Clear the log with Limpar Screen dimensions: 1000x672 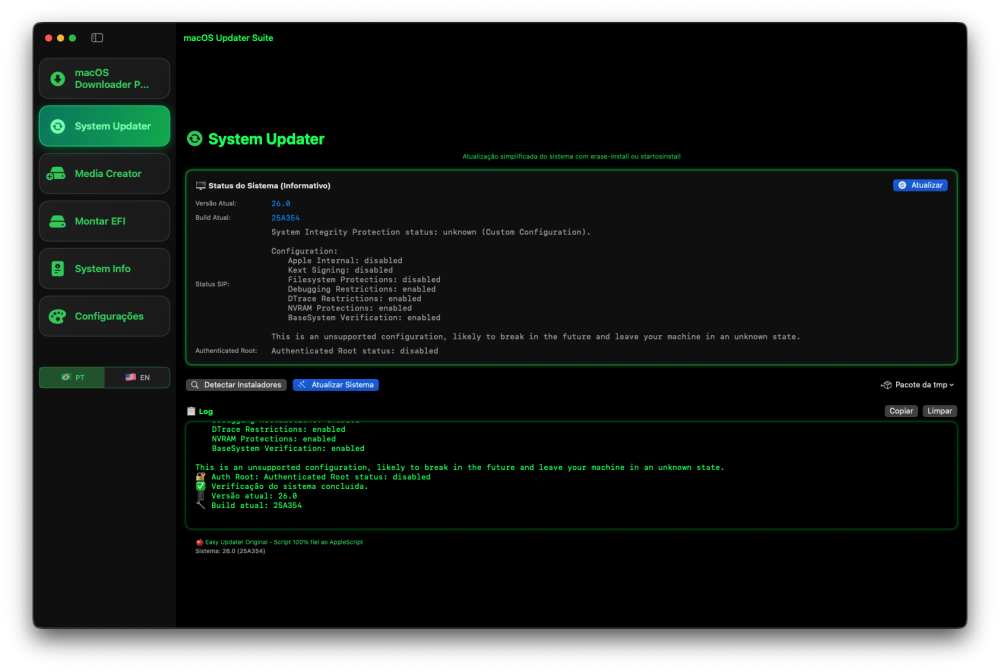(x=939, y=411)
